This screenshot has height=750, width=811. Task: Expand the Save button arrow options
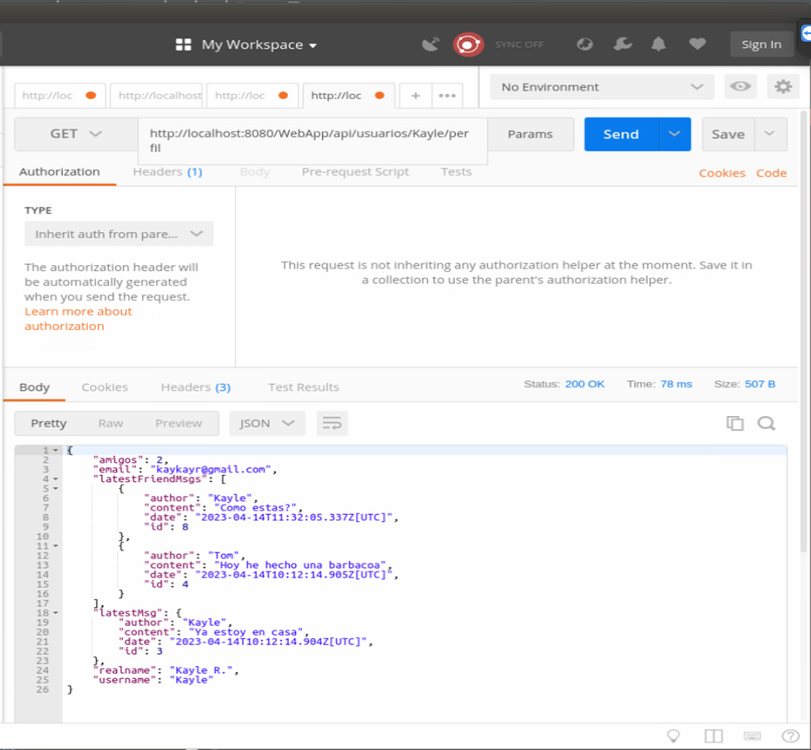[x=770, y=134]
